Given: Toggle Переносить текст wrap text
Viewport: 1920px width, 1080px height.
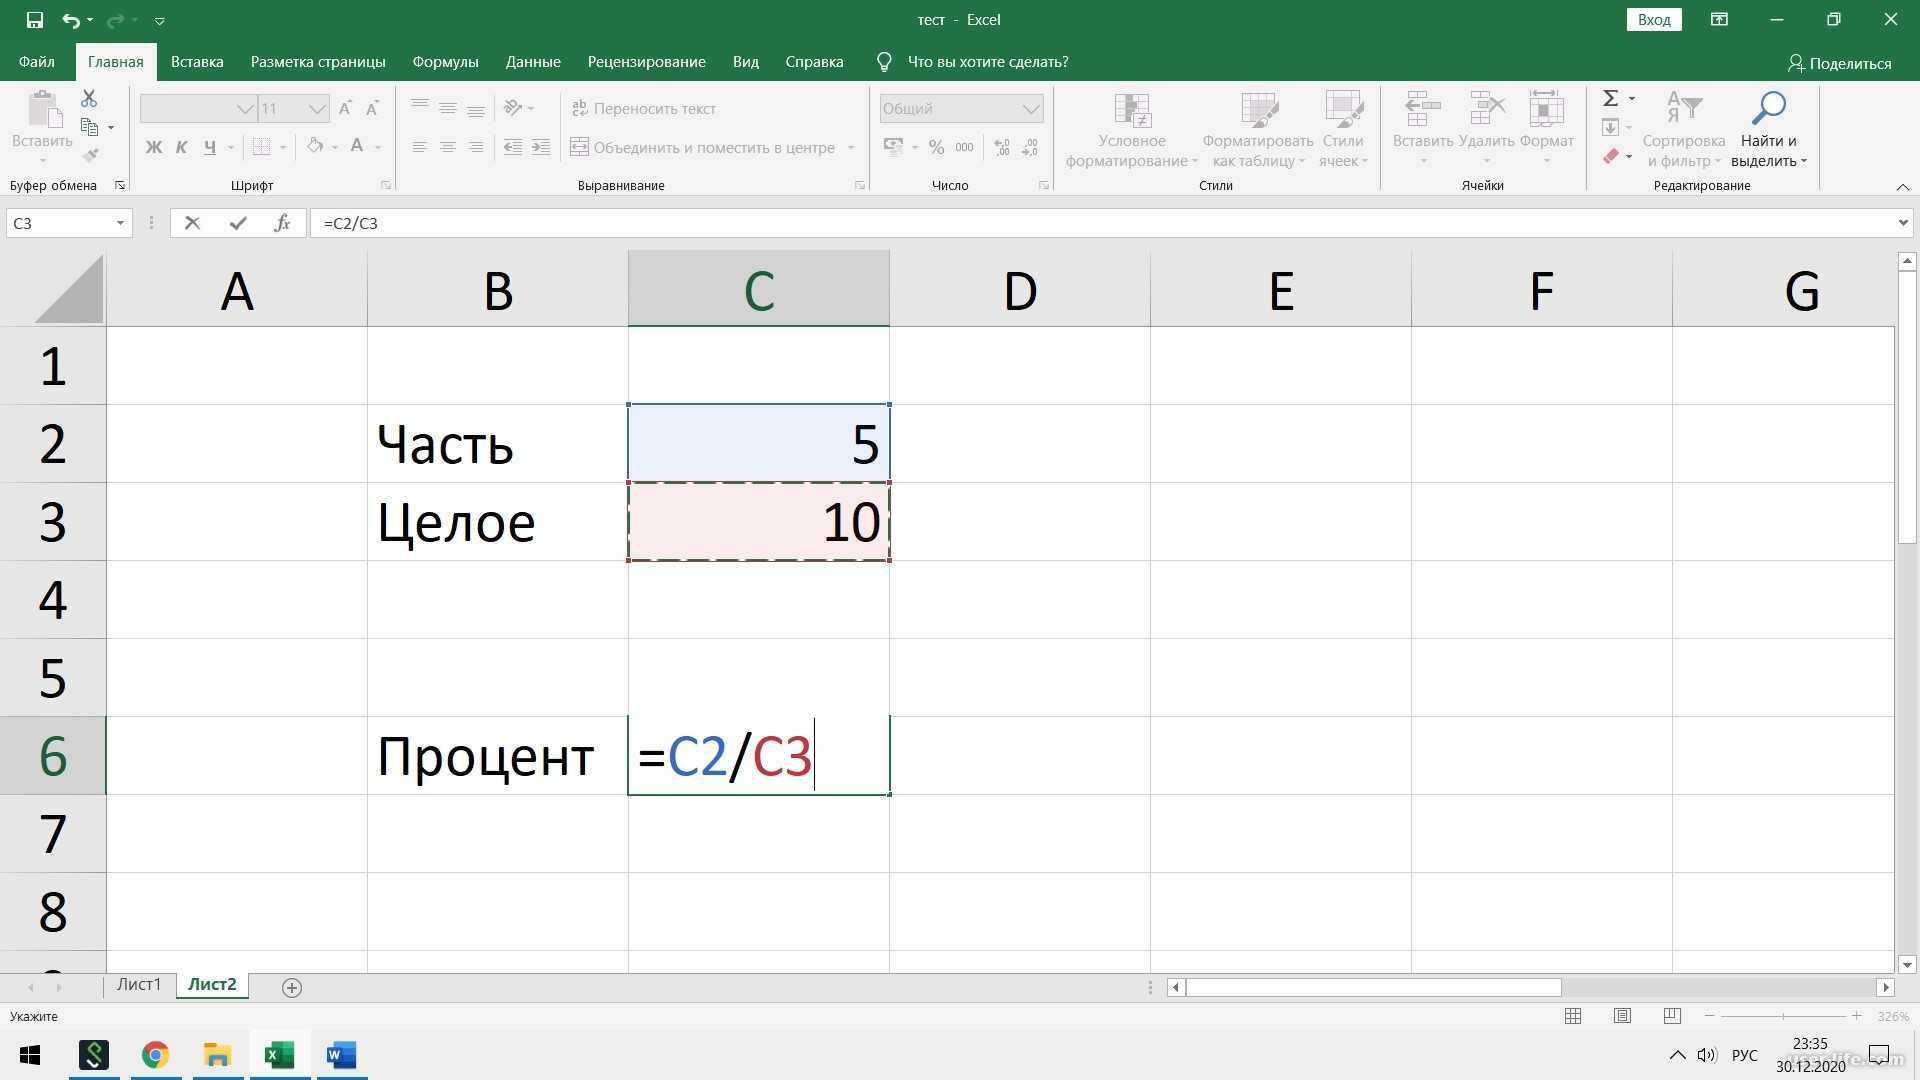Looking at the screenshot, I should point(643,108).
